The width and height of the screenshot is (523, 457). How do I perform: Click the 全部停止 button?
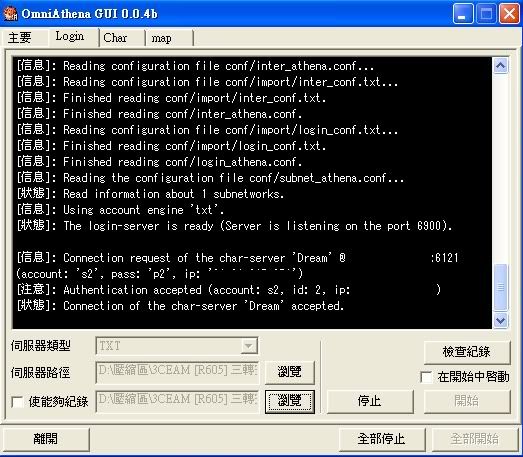tap(382, 439)
